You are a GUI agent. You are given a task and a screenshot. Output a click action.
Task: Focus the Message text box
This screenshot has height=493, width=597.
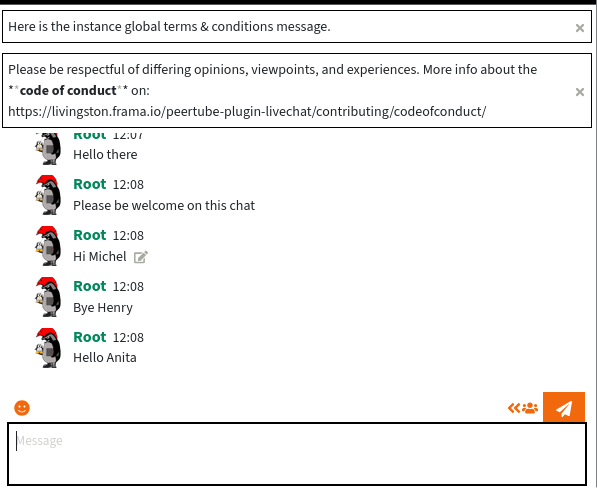click(297, 454)
